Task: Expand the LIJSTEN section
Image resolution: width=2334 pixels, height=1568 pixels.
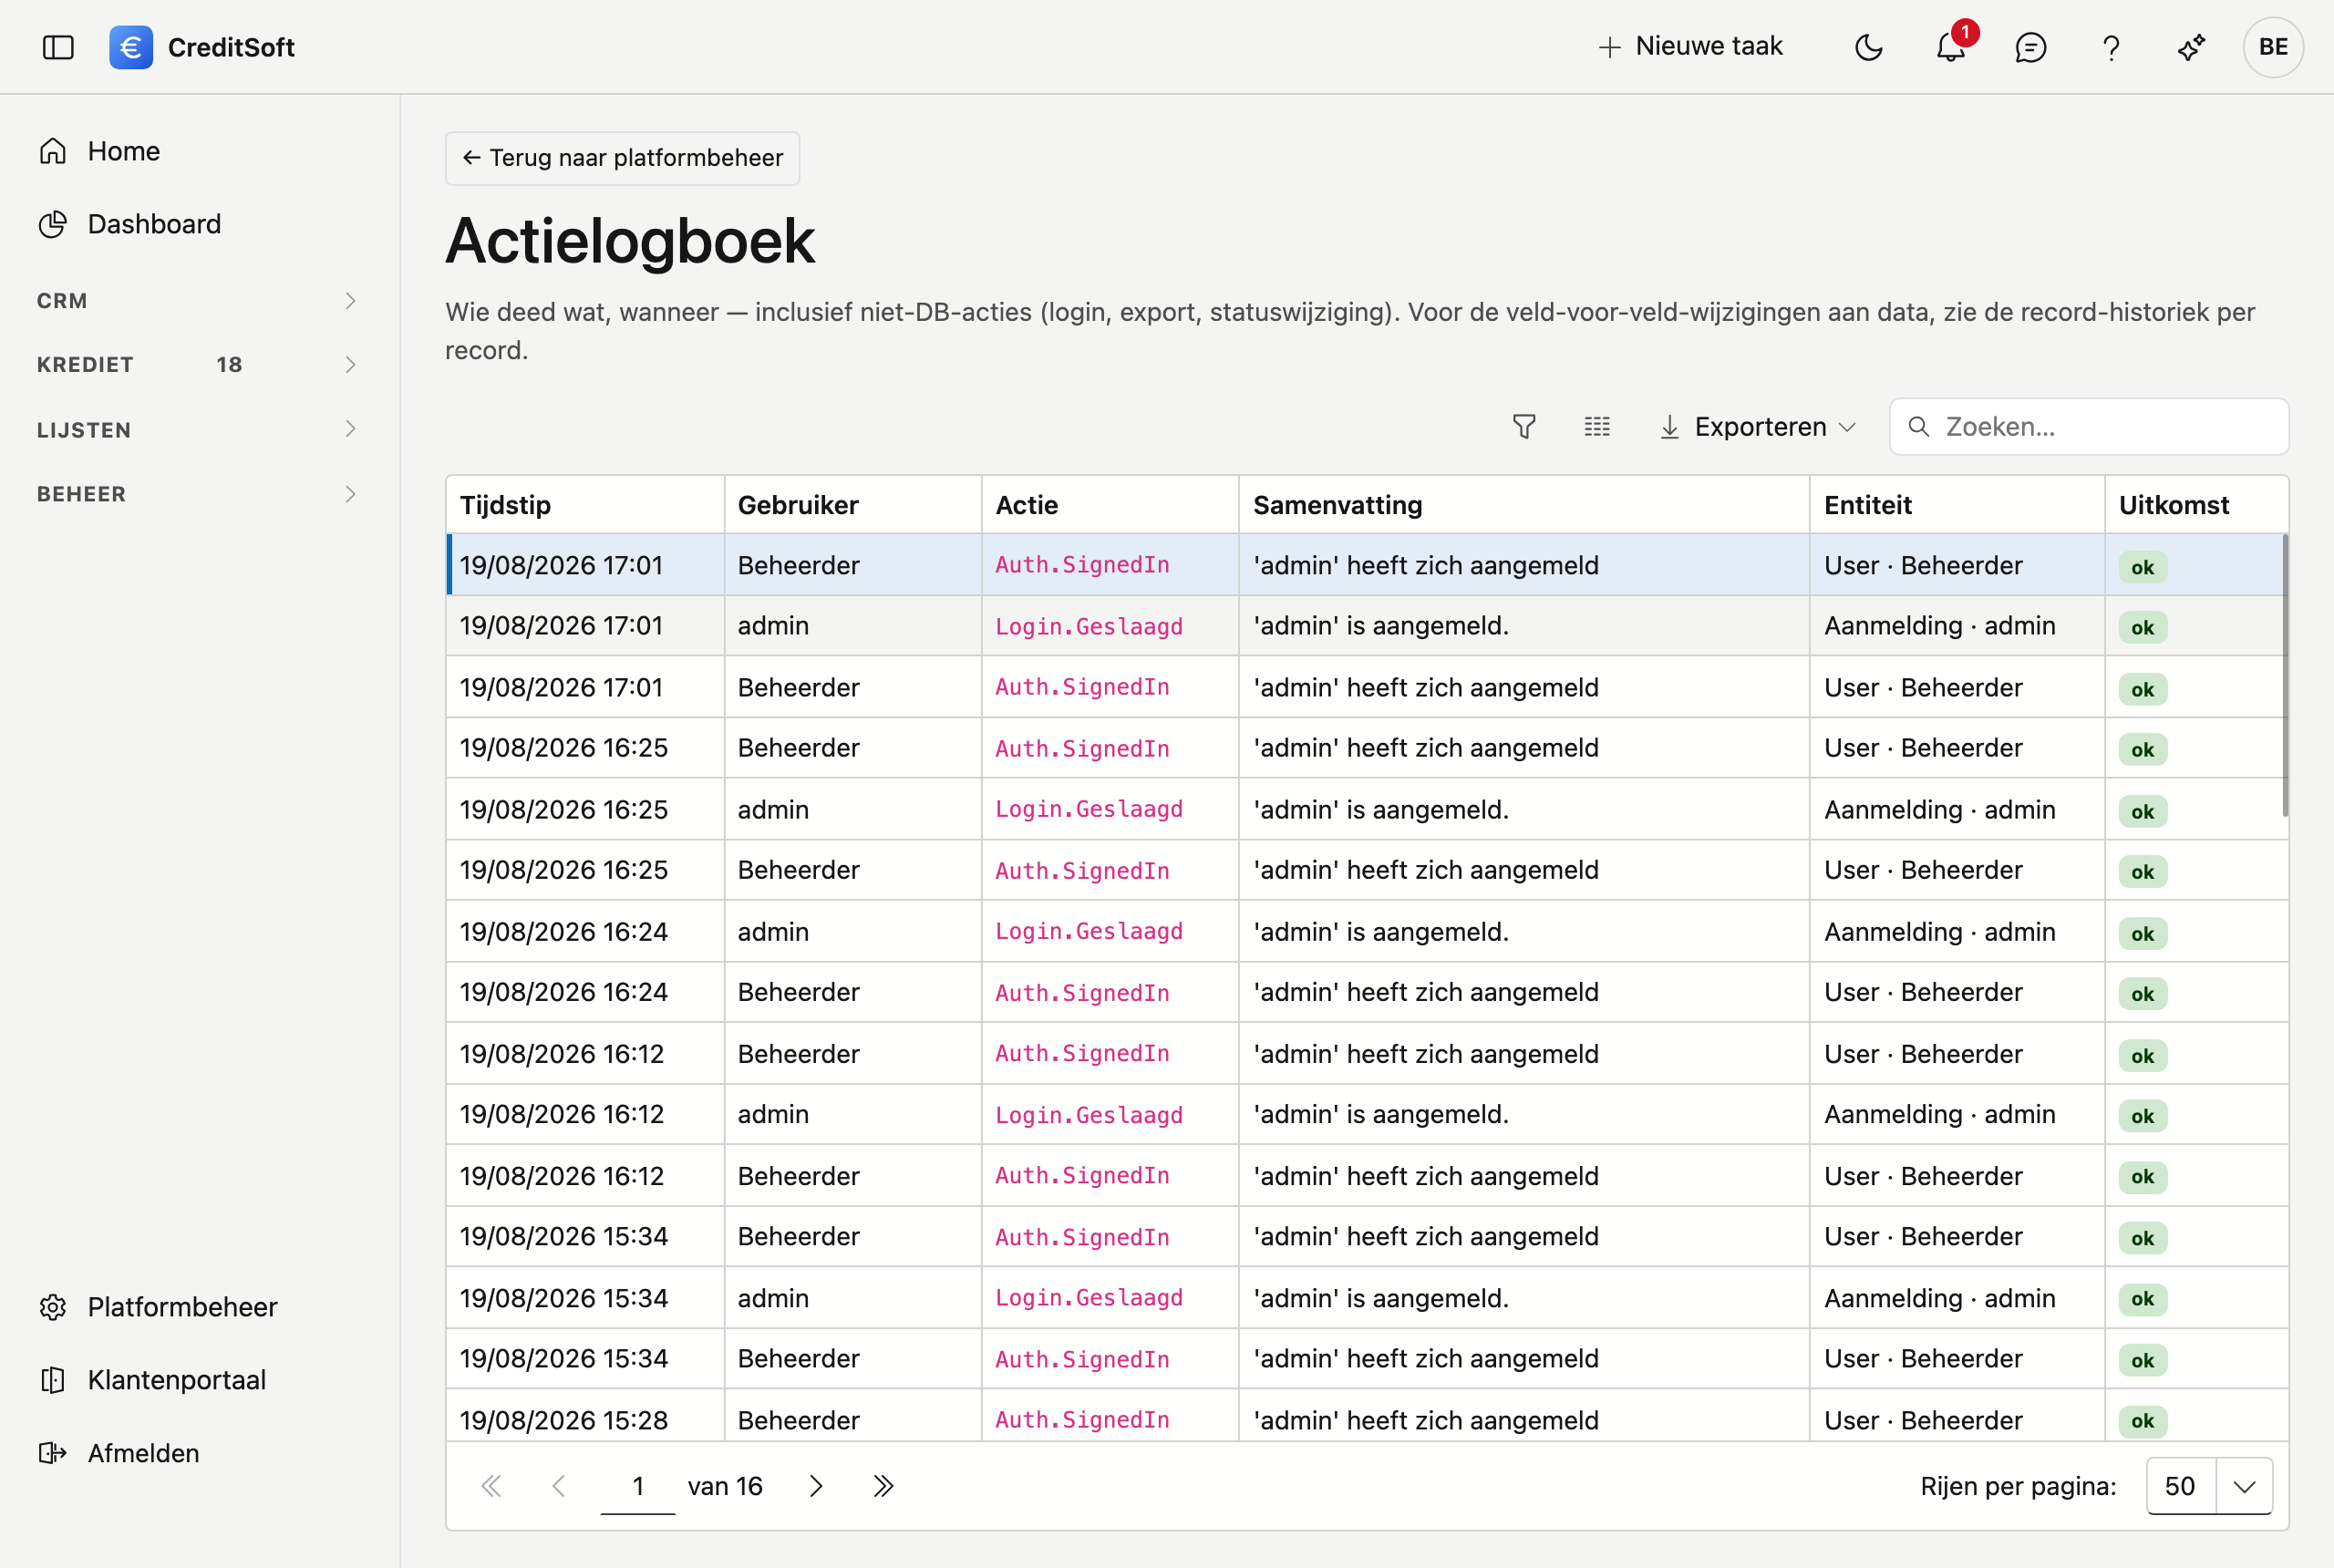Action: [x=198, y=429]
